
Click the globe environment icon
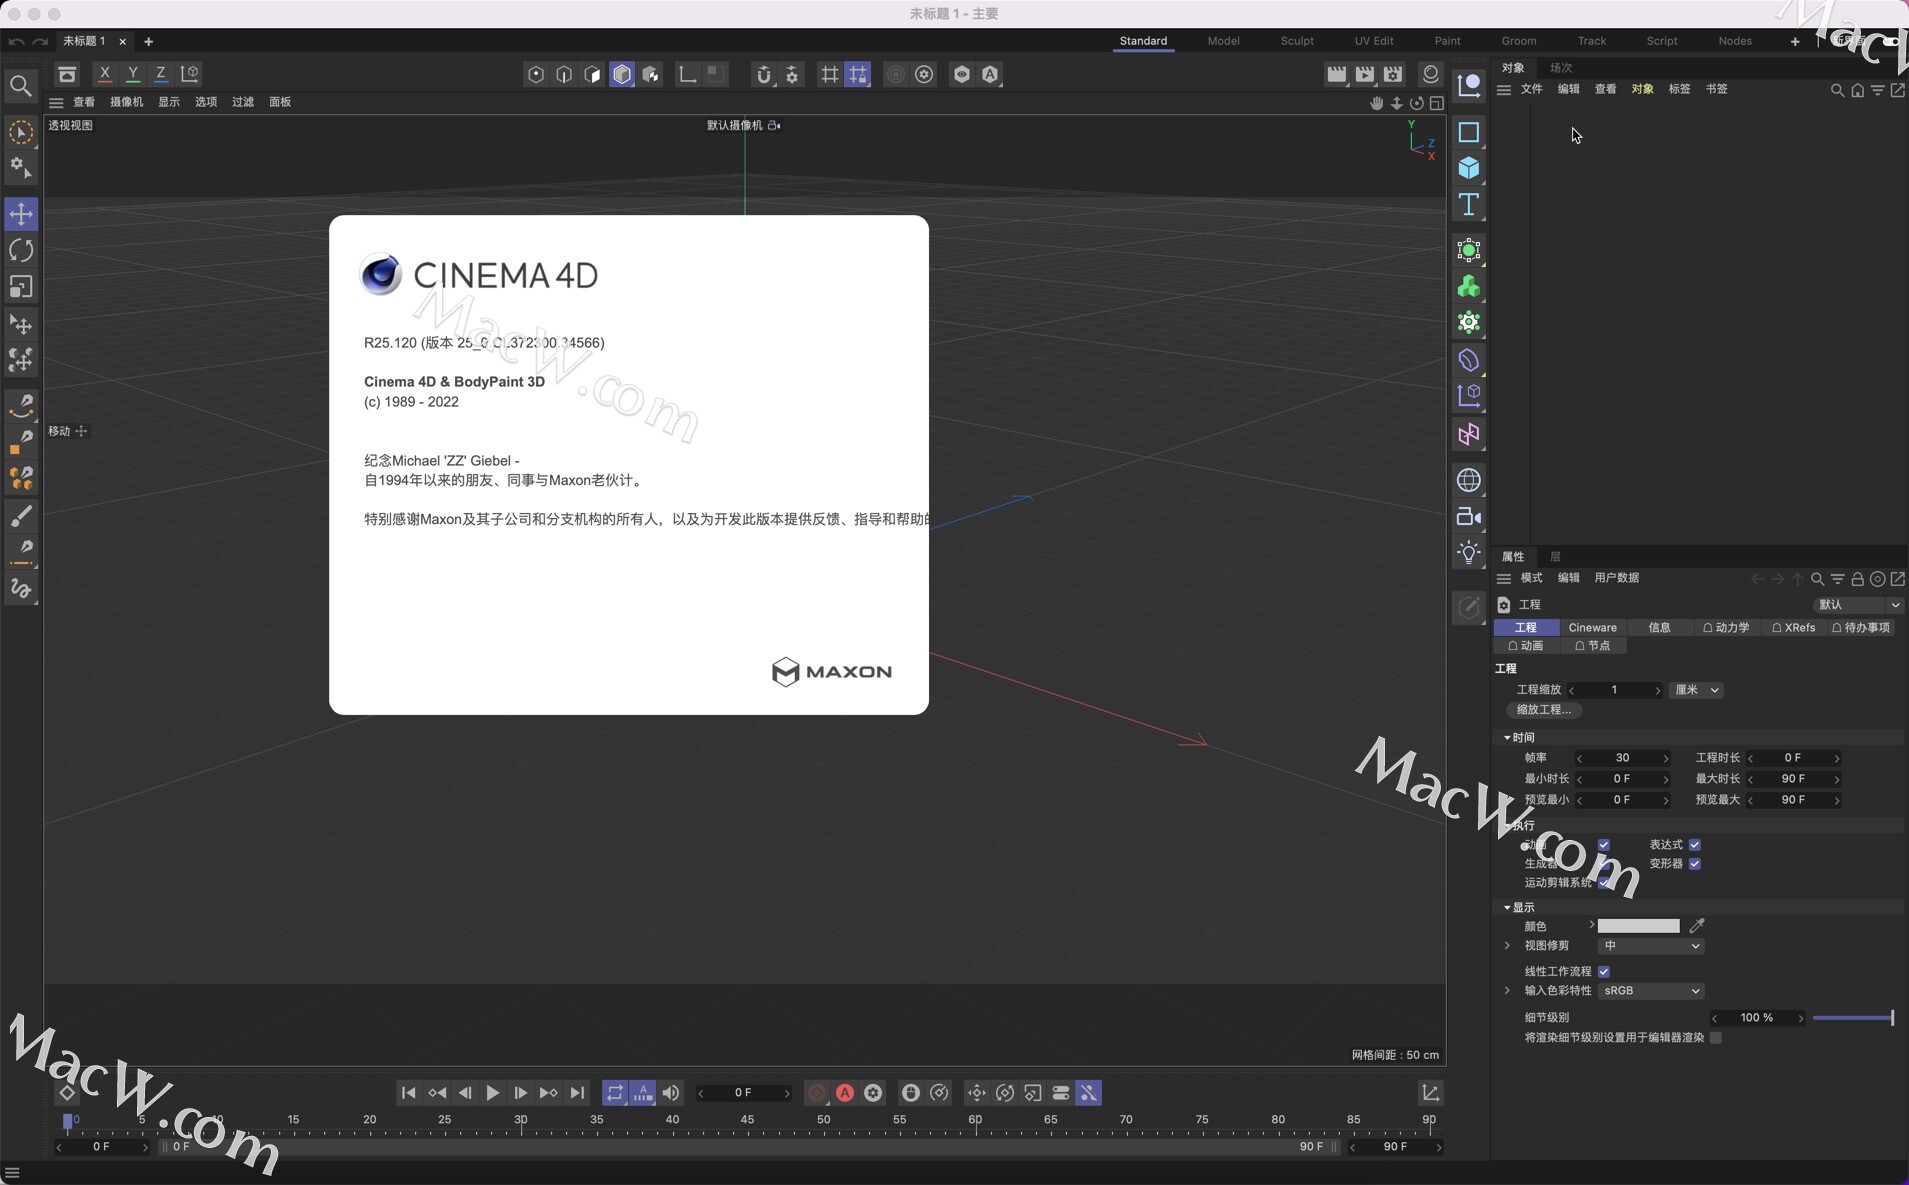pyautogui.click(x=1468, y=480)
